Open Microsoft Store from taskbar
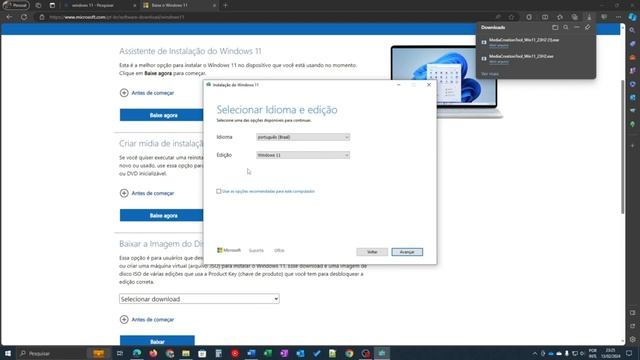This screenshot has height=360, width=640. (x=202, y=353)
